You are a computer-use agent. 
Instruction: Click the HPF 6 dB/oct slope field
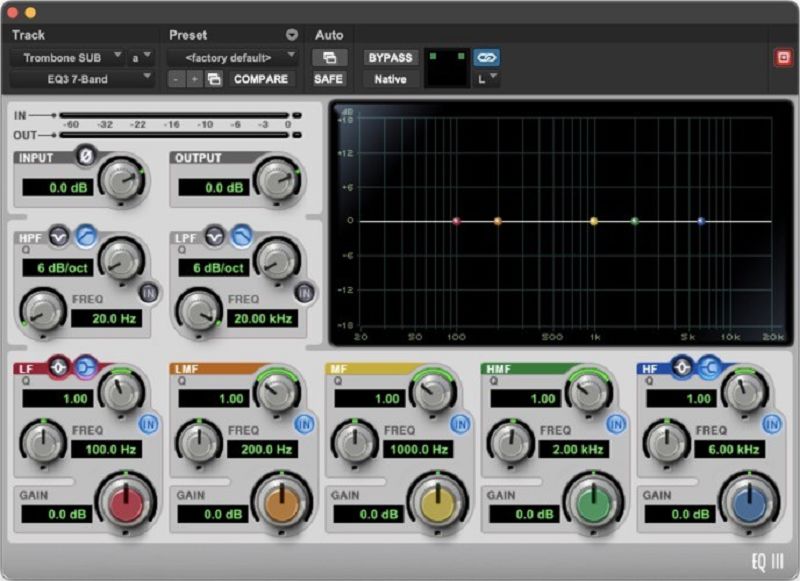click(x=58, y=268)
